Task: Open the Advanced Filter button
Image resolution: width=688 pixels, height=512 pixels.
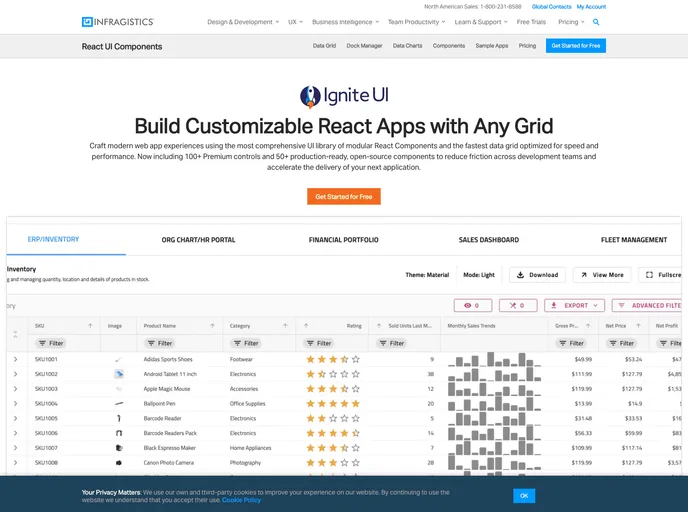Action: 649,305
